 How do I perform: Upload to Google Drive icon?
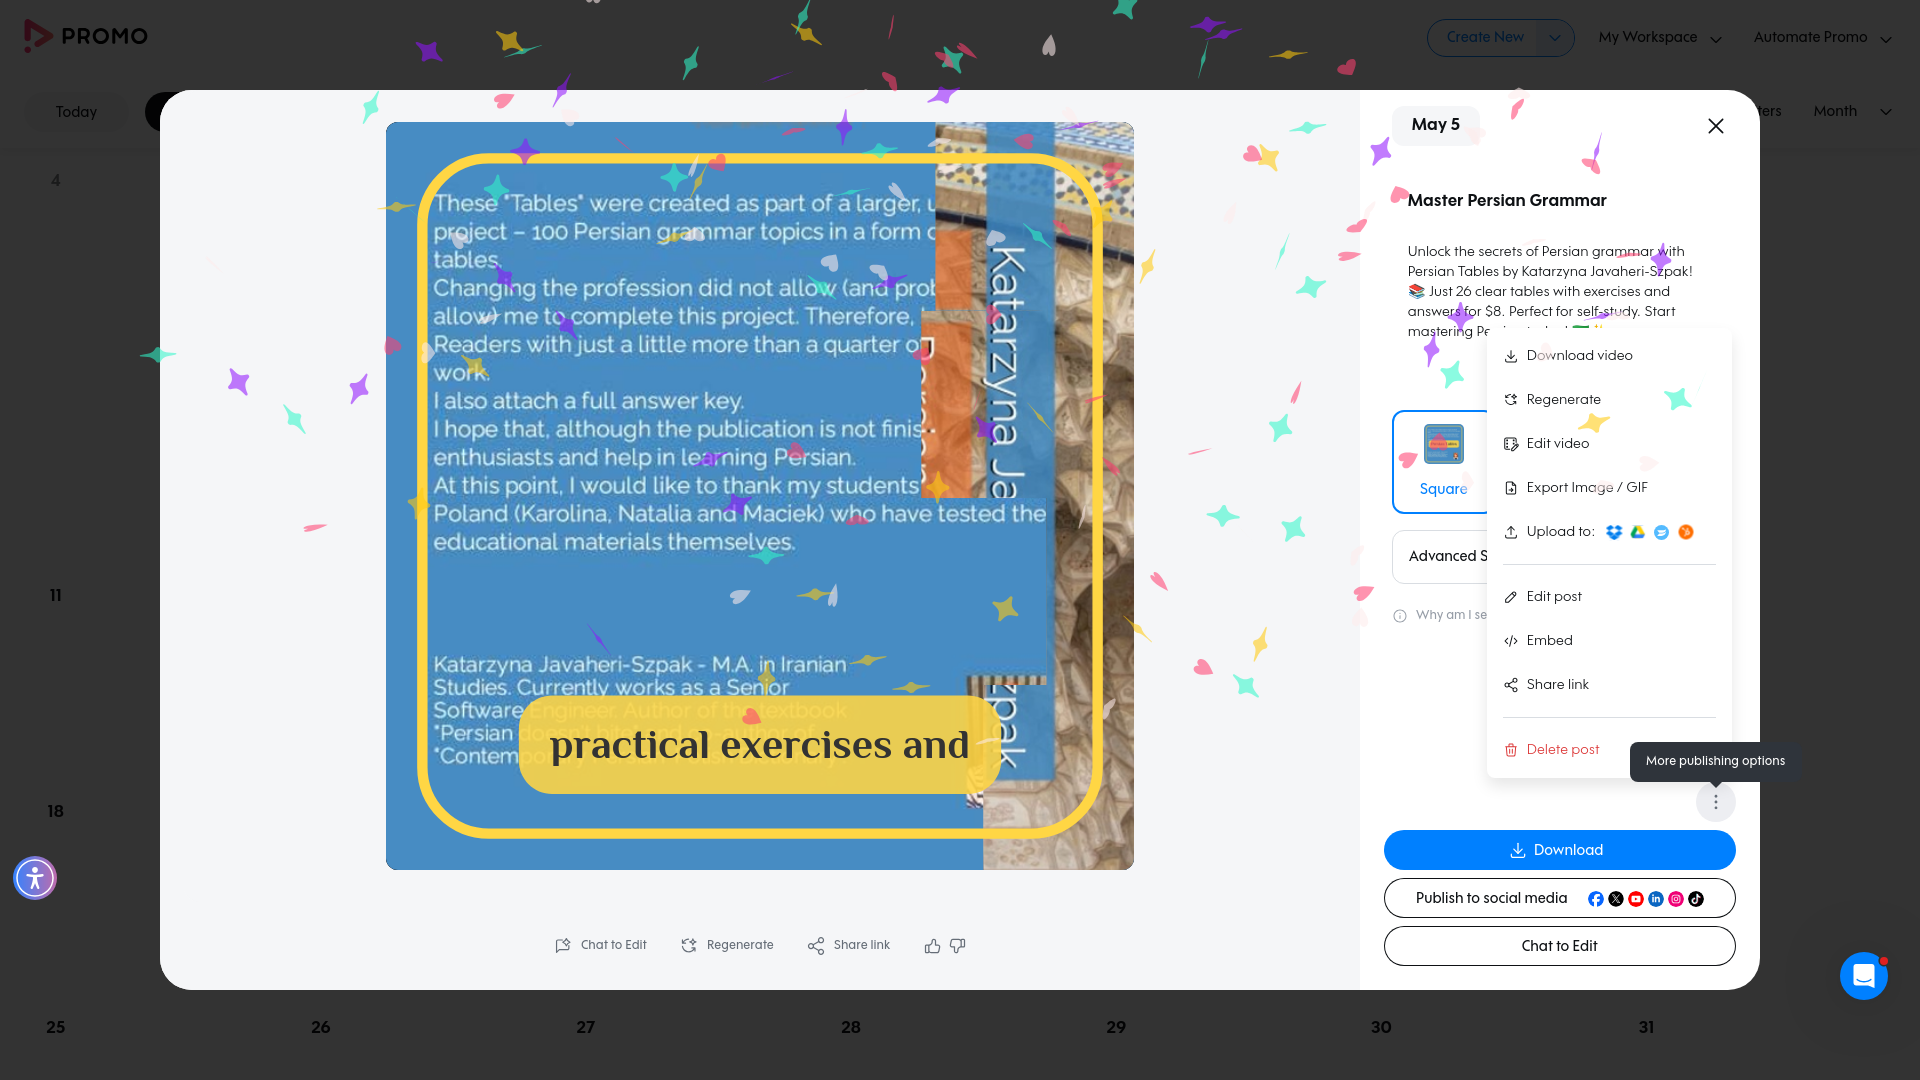(x=1638, y=532)
